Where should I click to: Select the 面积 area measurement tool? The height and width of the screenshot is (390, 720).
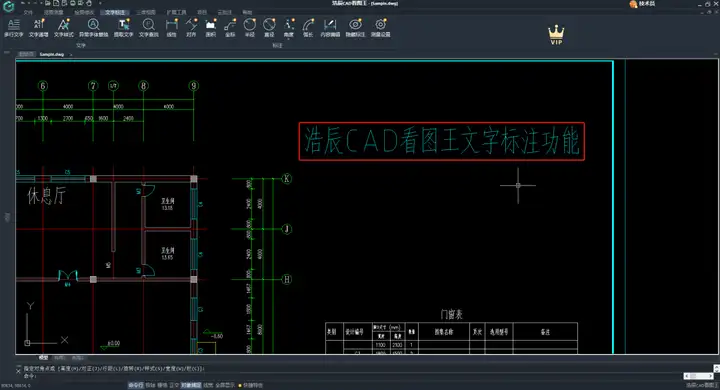click(x=210, y=28)
